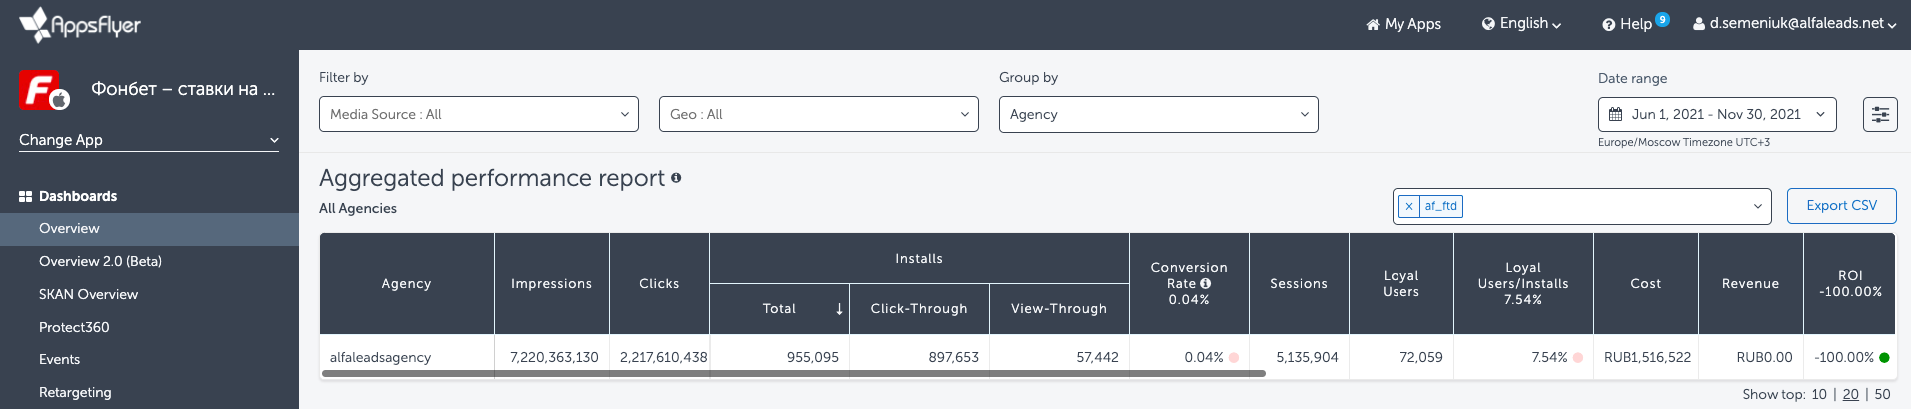Expand the Change App dropdown
Image resolution: width=1911 pixels, height=409 pixels.
tap(149, 140)
